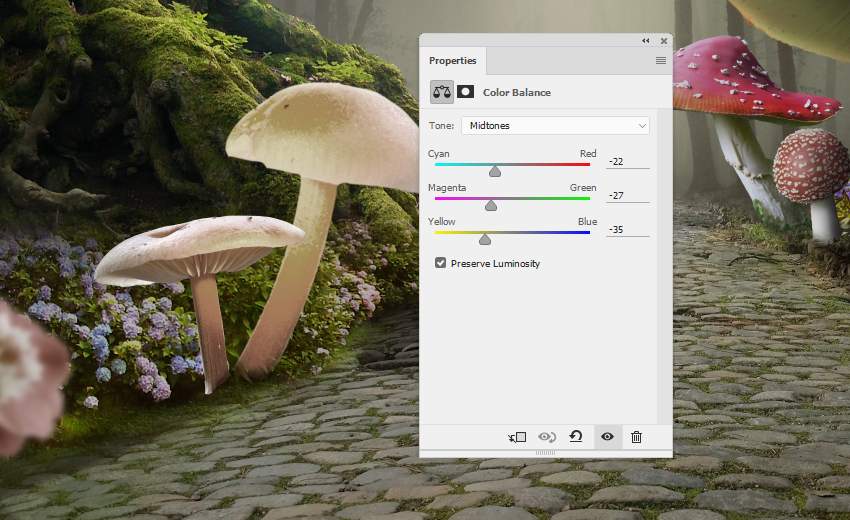Click the Magenta-Green value field -27
The width and height of the screenshot is (850, 520).
point(628,196)
